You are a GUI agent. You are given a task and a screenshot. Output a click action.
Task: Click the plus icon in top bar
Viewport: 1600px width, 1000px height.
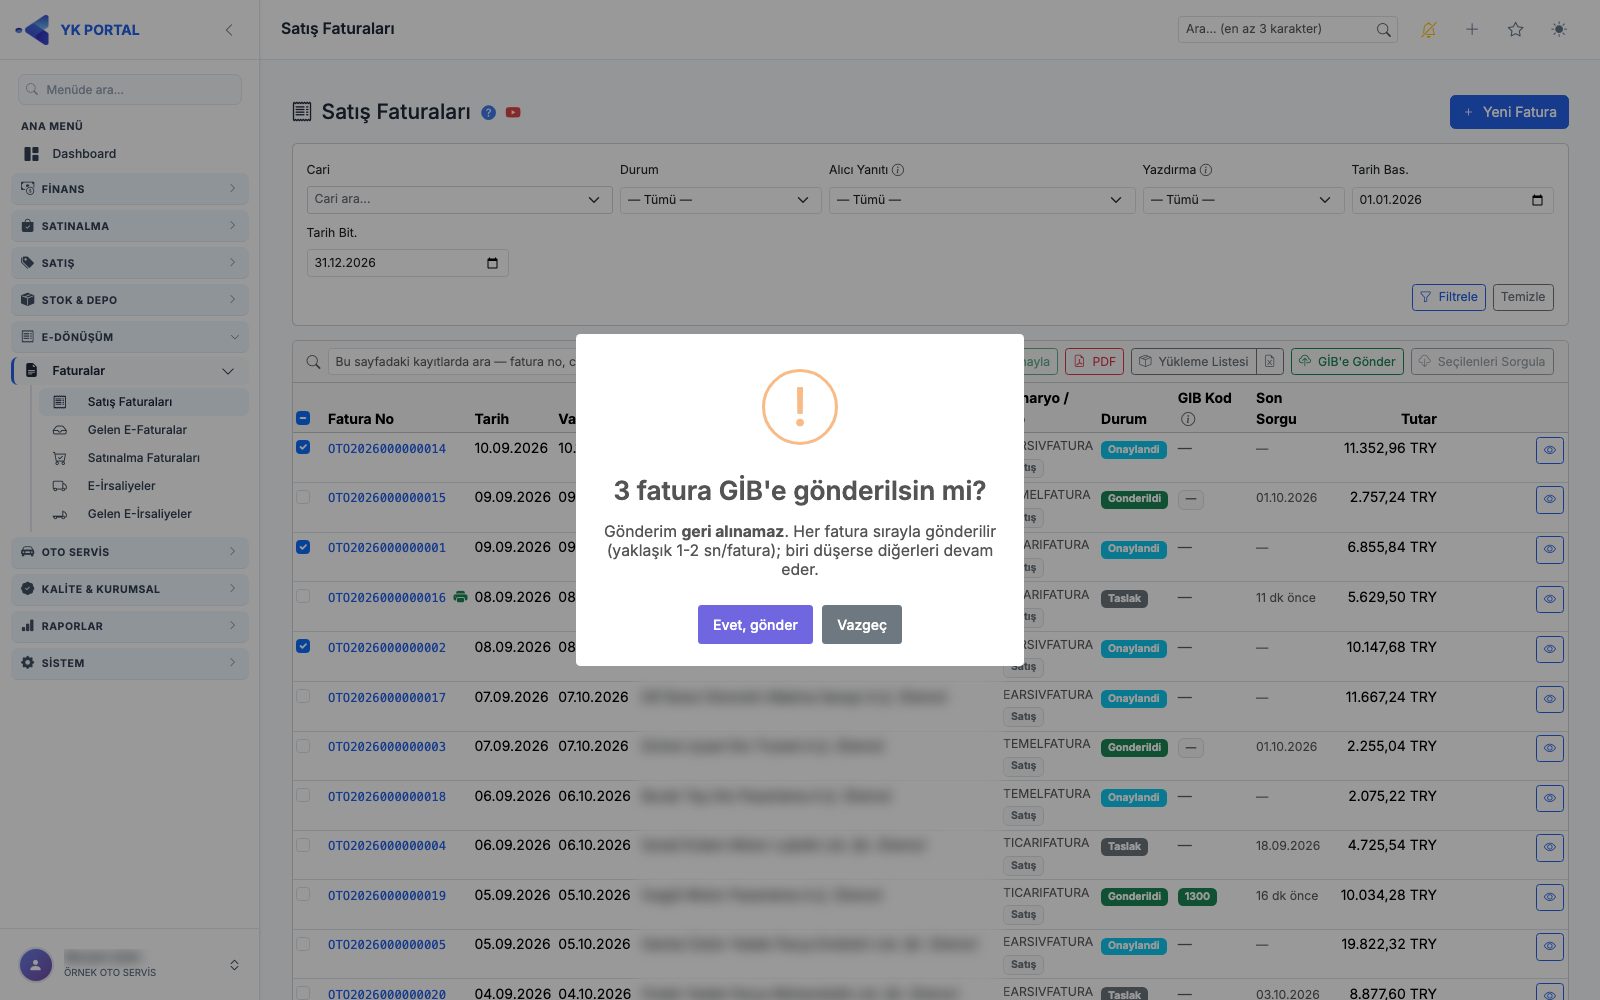(1472, 29)
